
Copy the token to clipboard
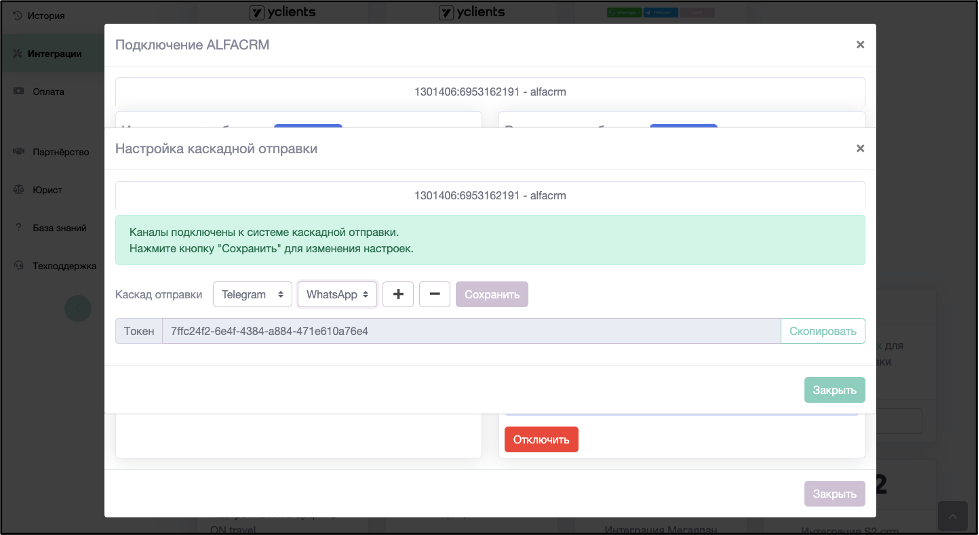(x=823, y=331)
